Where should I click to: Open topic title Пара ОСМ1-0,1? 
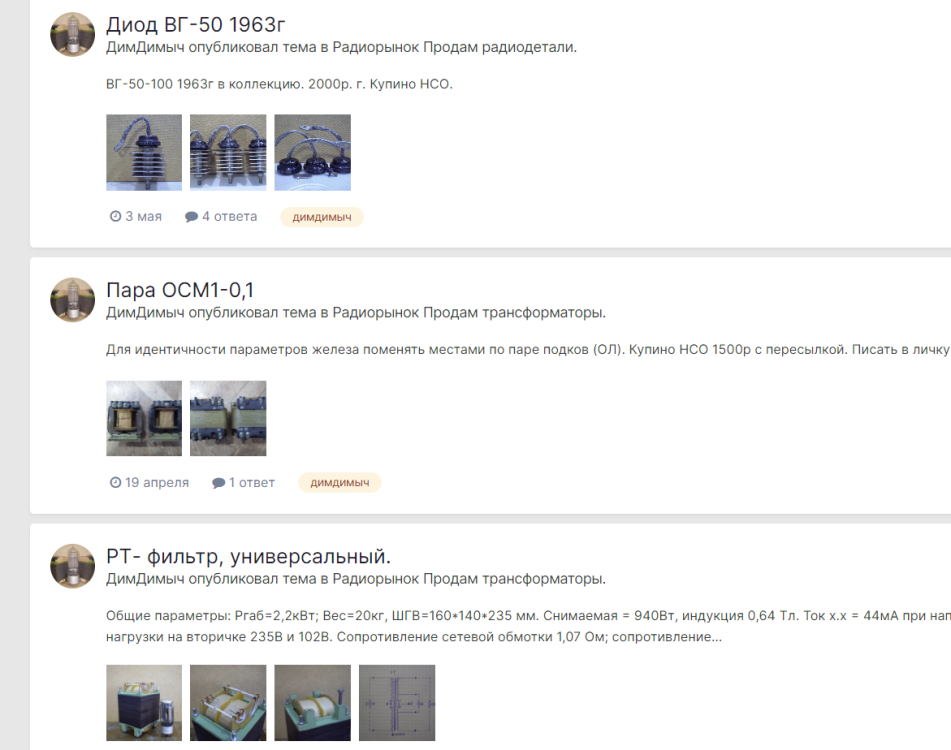(180, 290)
